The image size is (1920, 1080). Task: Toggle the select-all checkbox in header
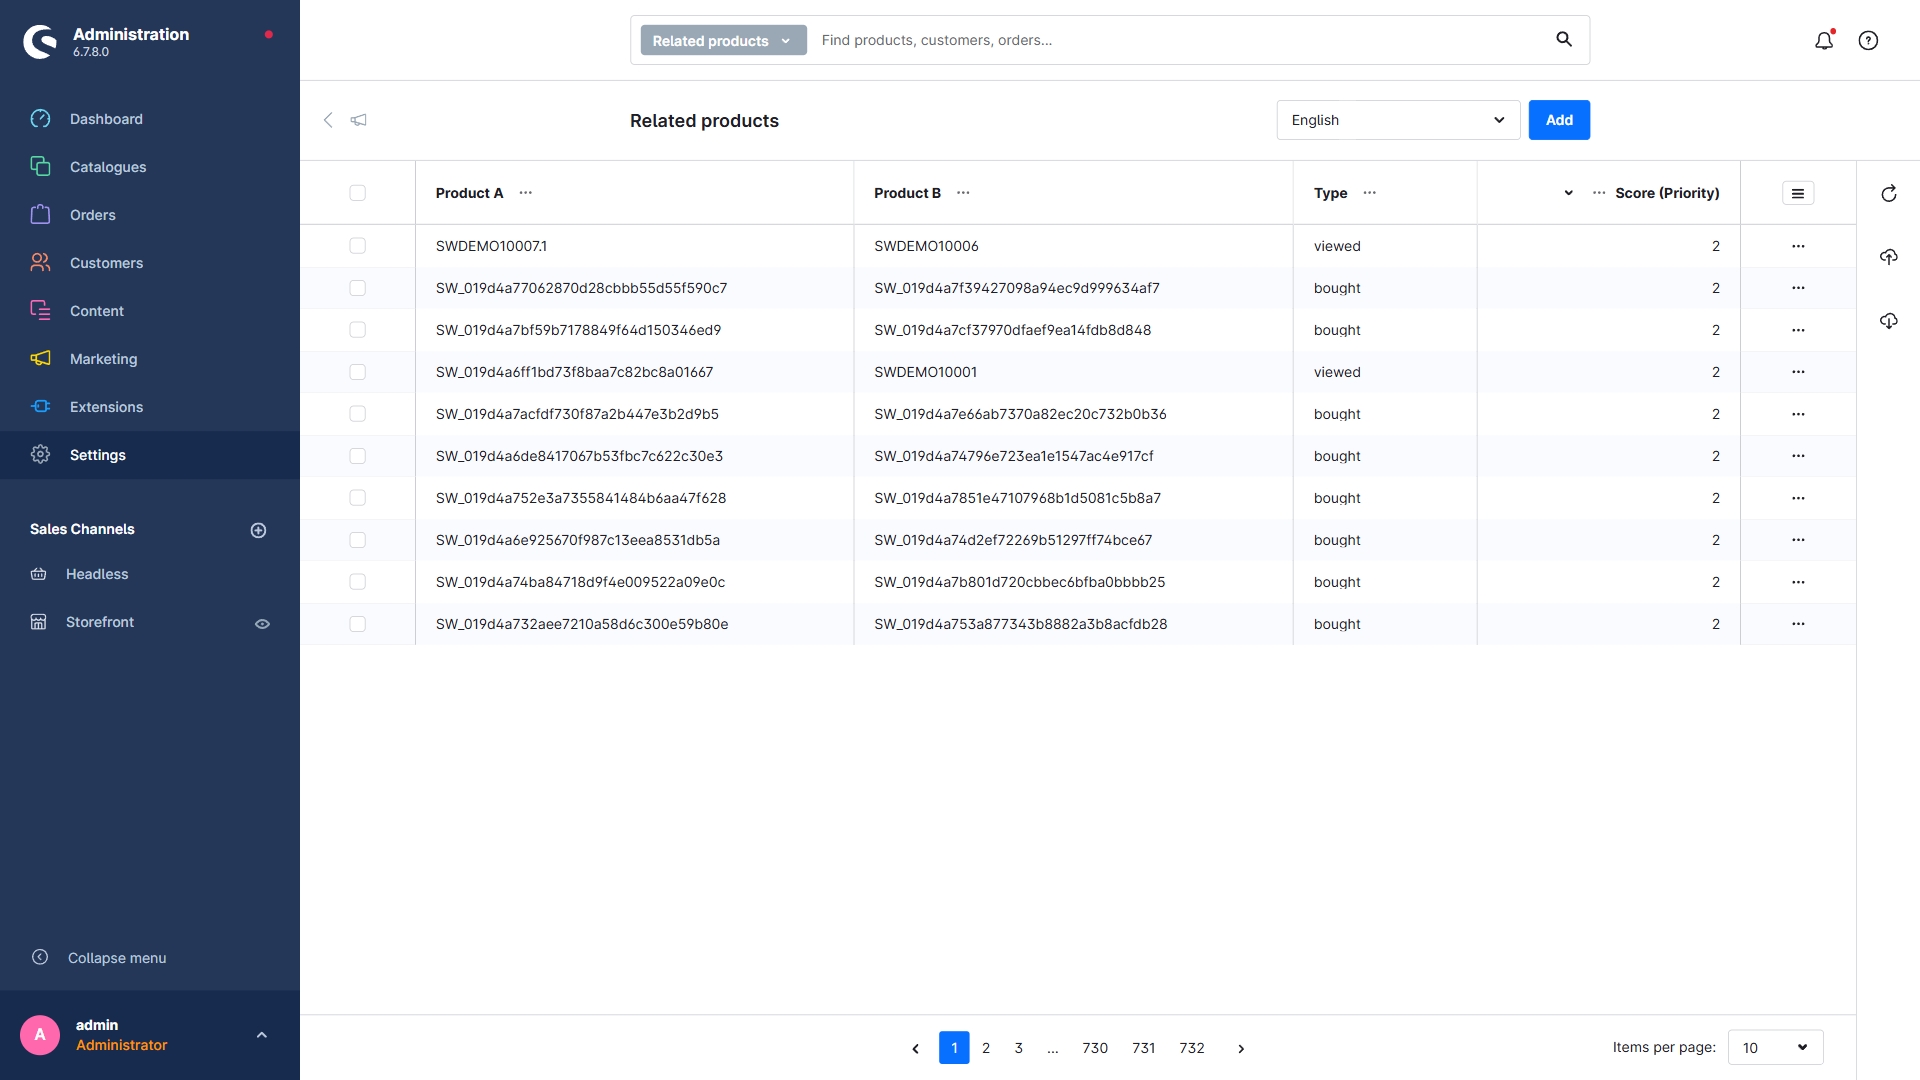coord(357,193)
